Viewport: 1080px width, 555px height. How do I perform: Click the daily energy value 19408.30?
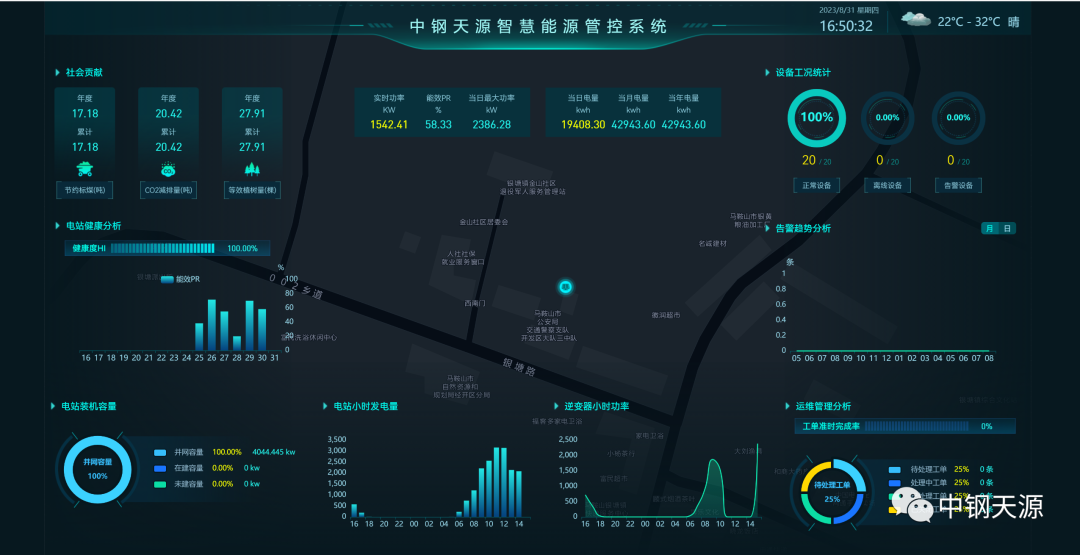(x=583, y=125)
